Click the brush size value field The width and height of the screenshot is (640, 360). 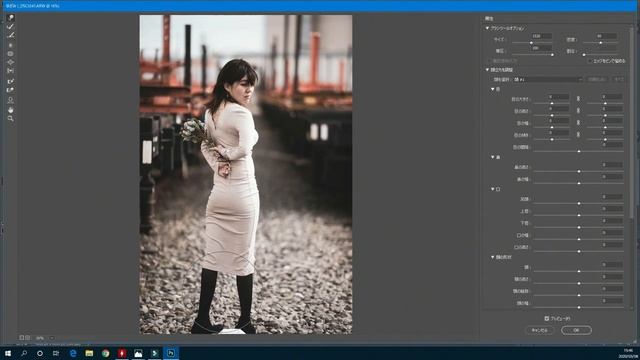click(x=541, y=36)
